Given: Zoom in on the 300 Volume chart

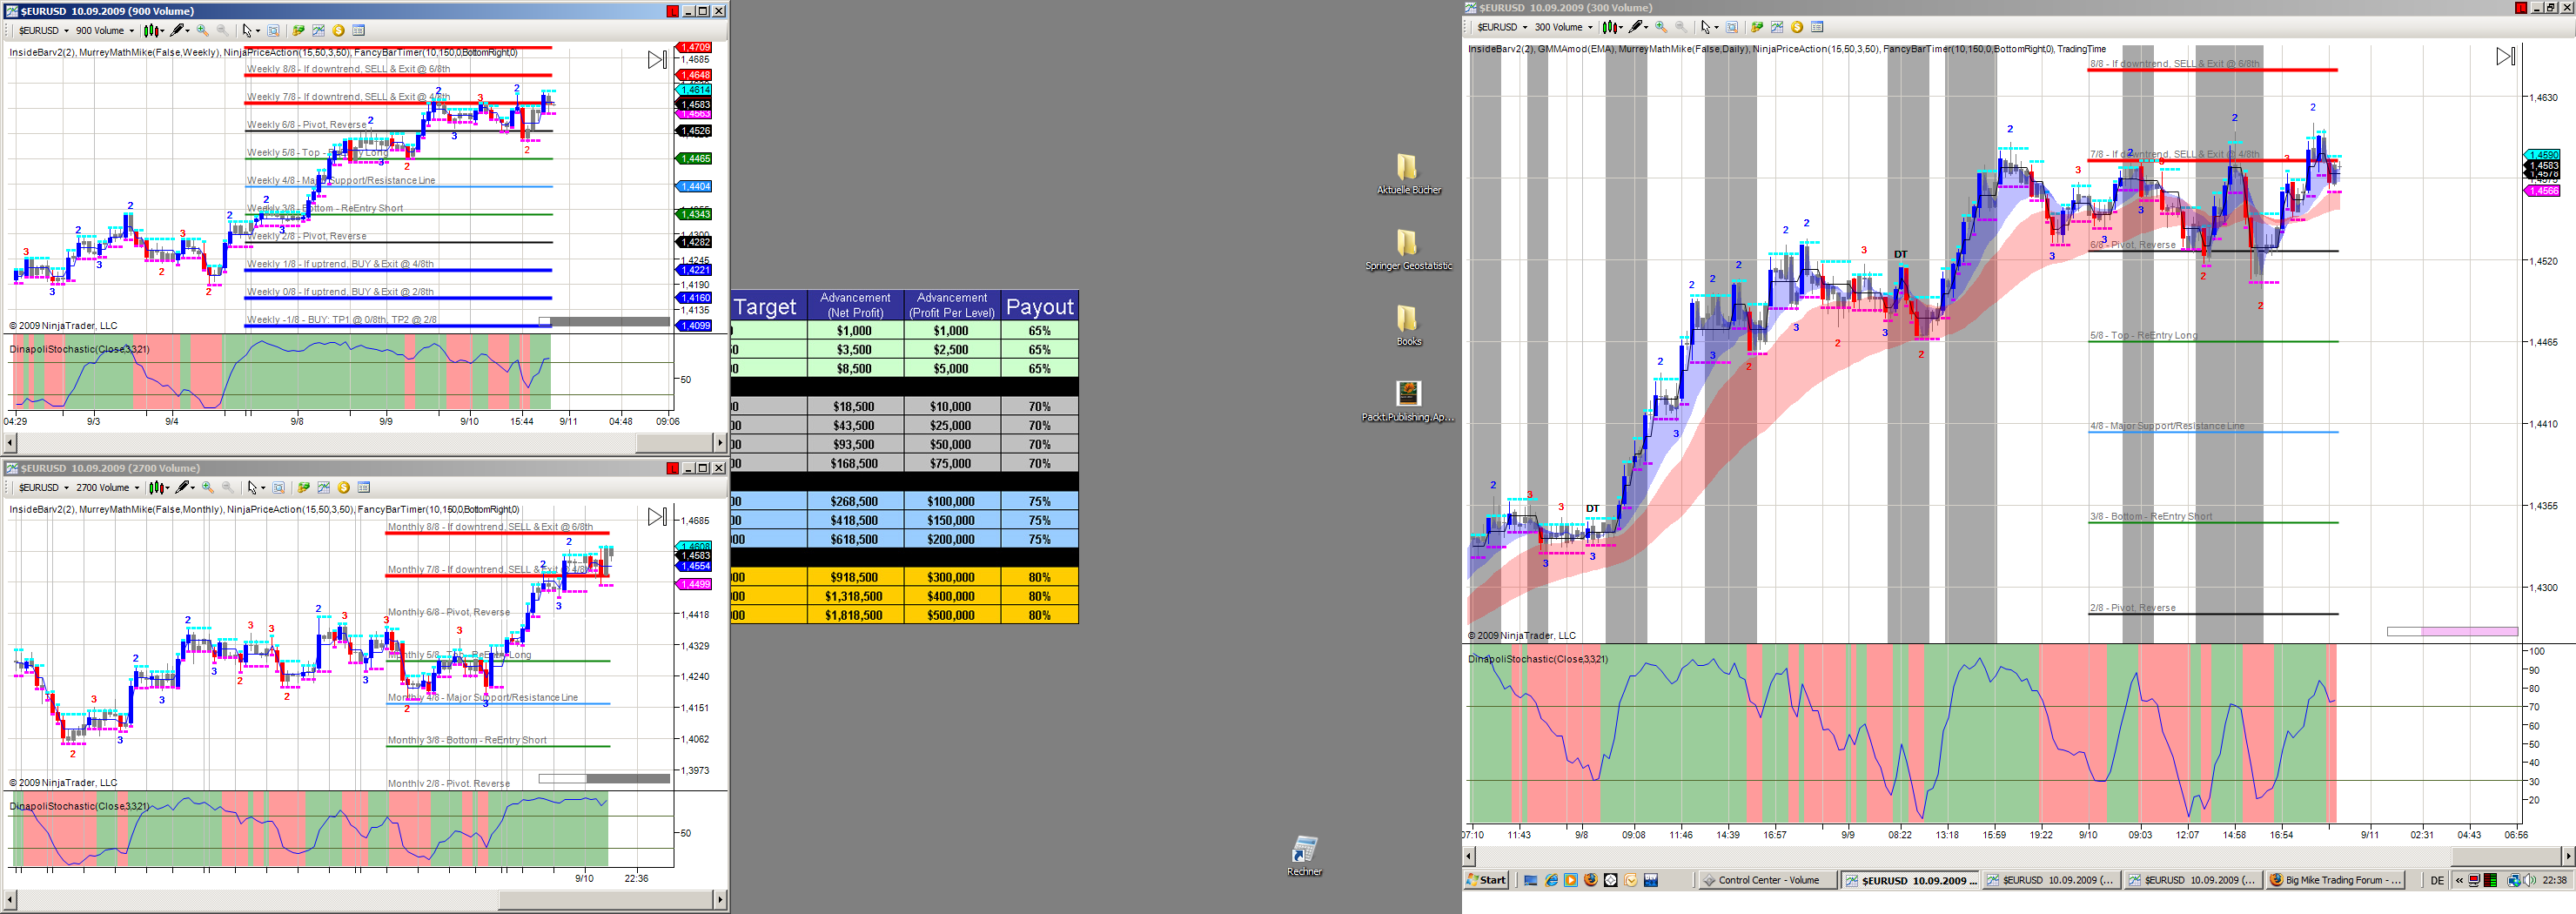Looking at the screenshot, I should (1661, 27).
